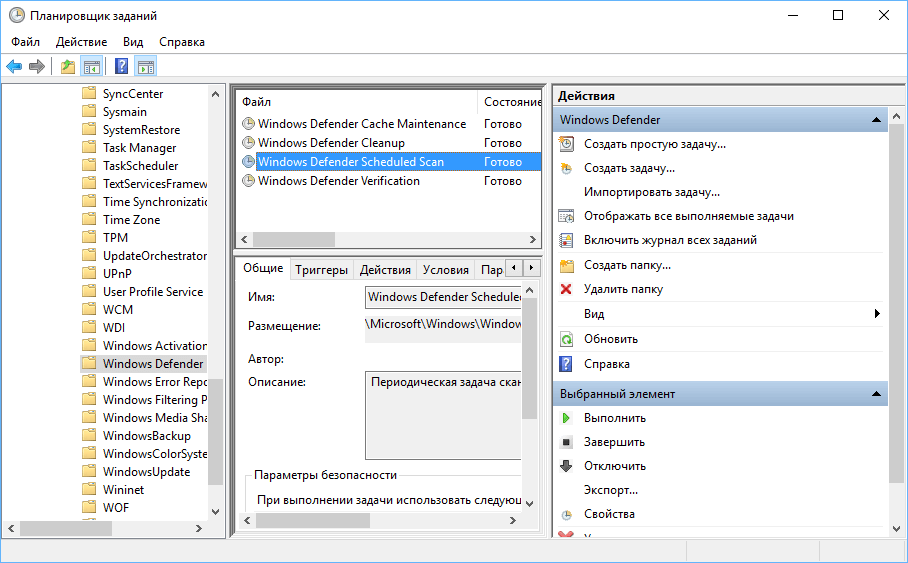The image size is (908, 563).
Task: Click Импортировать задачу action
Action: [x=651, y=192]
